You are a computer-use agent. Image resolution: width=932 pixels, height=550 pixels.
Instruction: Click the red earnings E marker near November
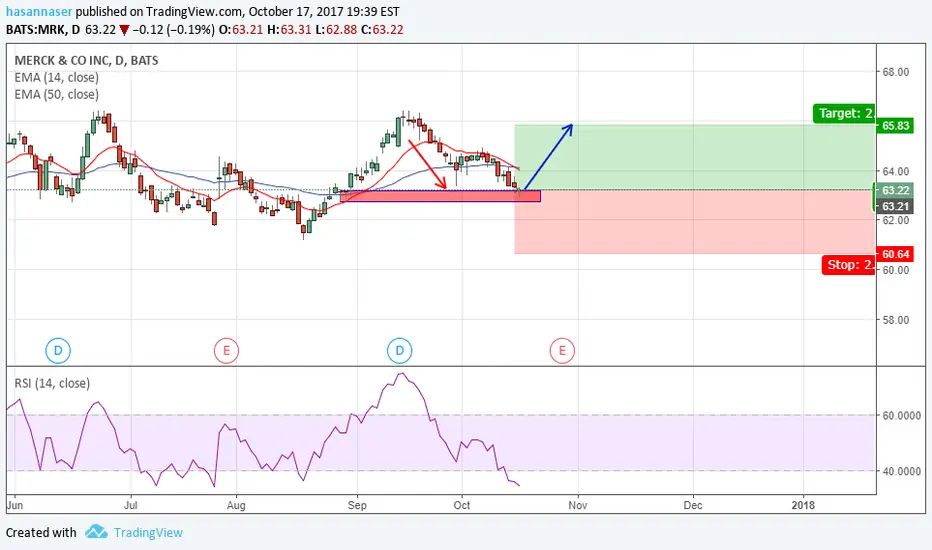[x=562, y=350]
